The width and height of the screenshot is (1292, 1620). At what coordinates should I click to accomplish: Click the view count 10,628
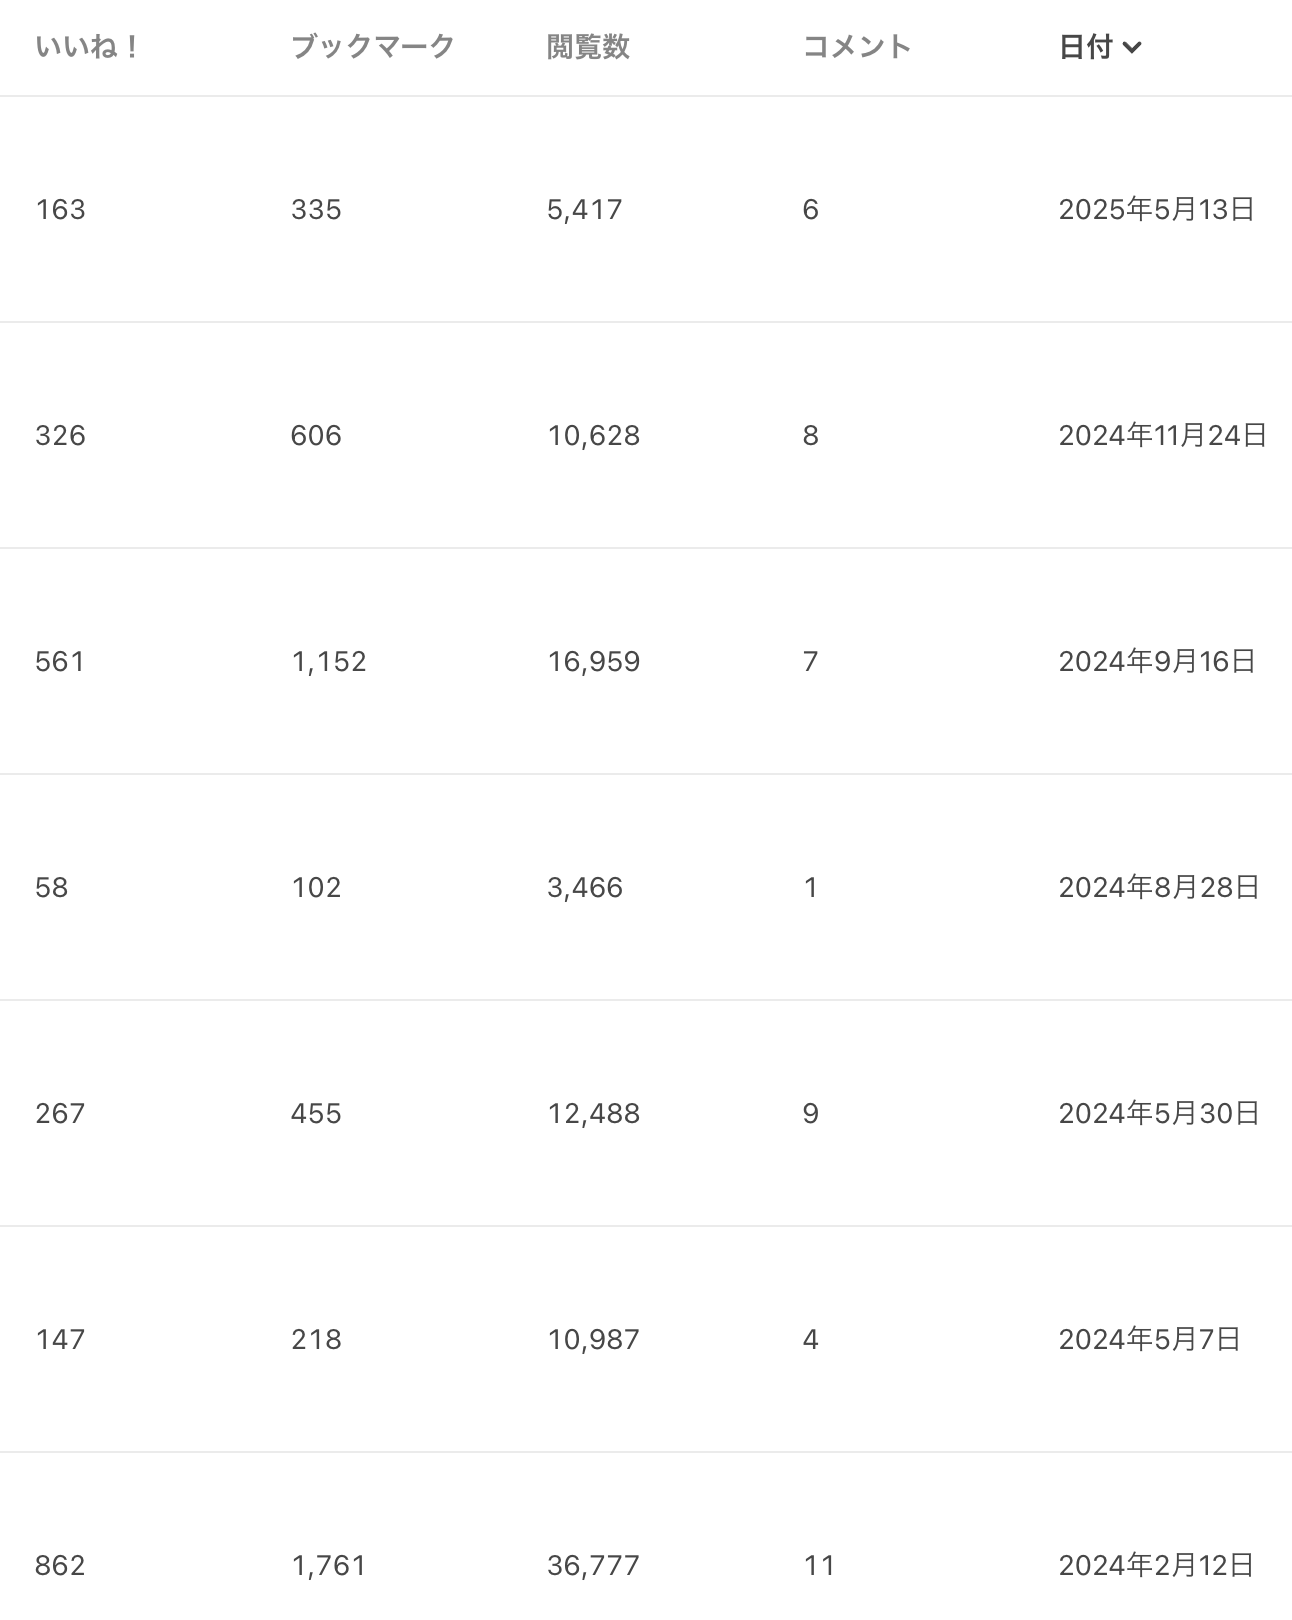[593, 435]
